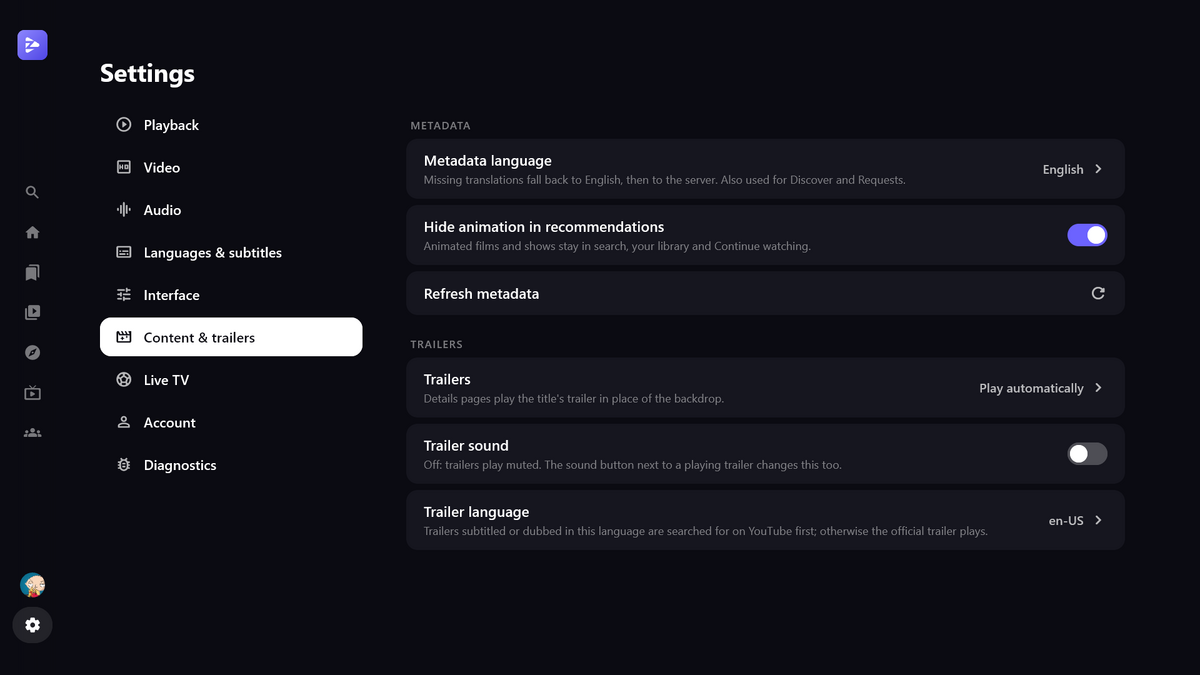The image size is (1200, 675).
Task: Open Diagnostics settings
Action: pos(231,465)
